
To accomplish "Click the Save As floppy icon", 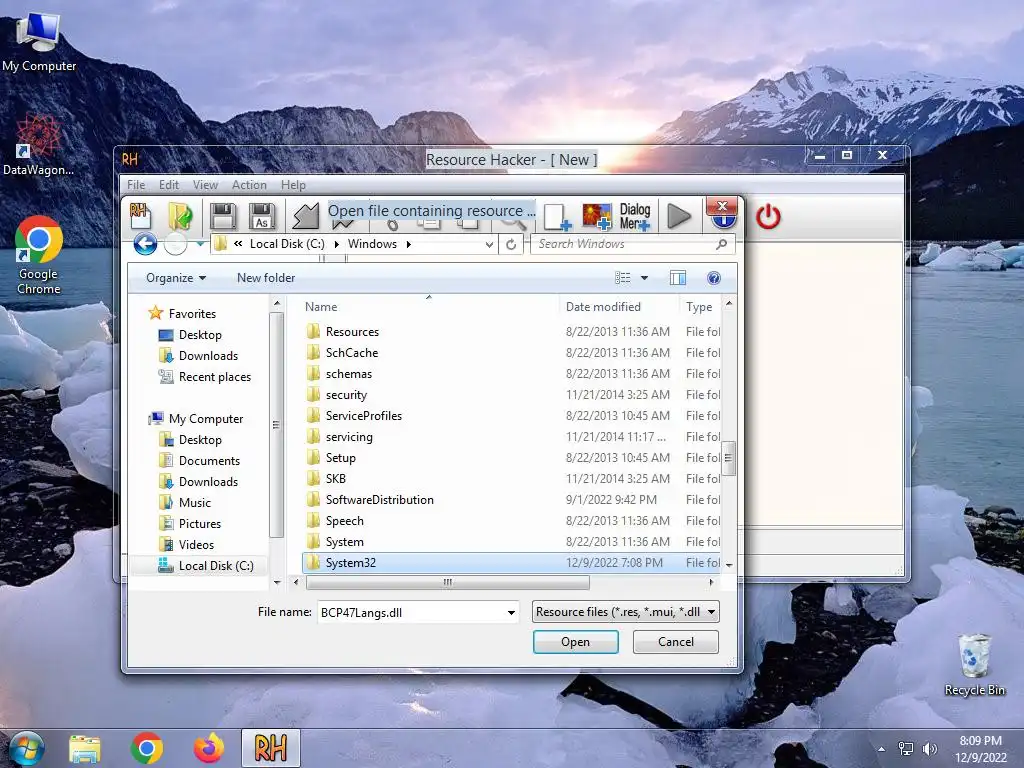I will click(x=263, y=216).
